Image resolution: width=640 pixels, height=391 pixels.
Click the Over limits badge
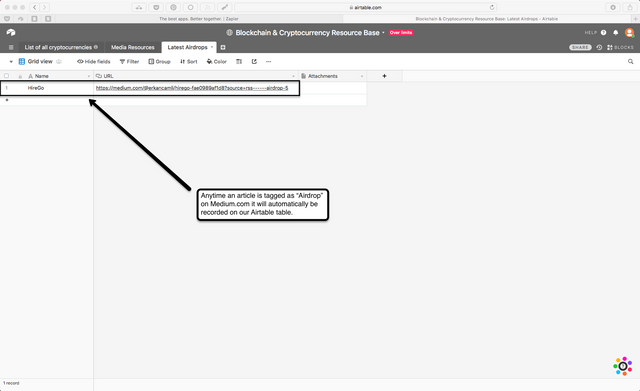pyautogui.click(x=401, y=33)
